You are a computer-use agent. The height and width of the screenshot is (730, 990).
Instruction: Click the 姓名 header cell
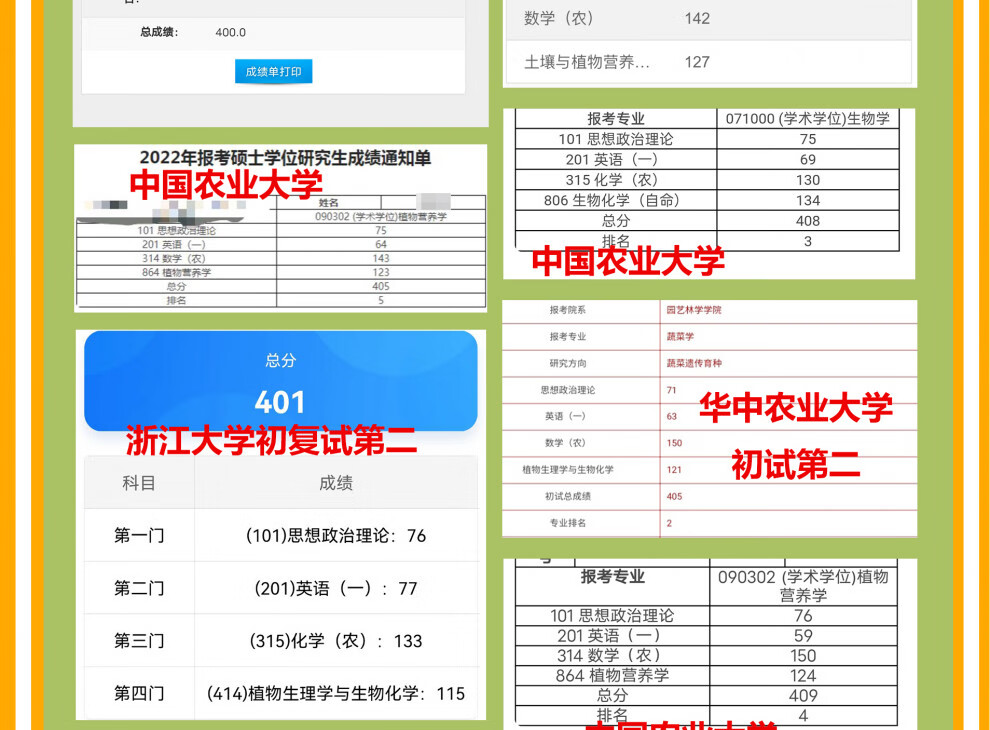pyautogui.click(x=328, y=203)
